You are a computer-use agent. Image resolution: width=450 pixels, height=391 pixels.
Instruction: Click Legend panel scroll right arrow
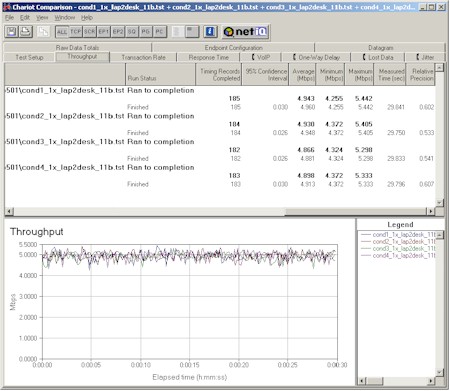click(x=431, y=381)
